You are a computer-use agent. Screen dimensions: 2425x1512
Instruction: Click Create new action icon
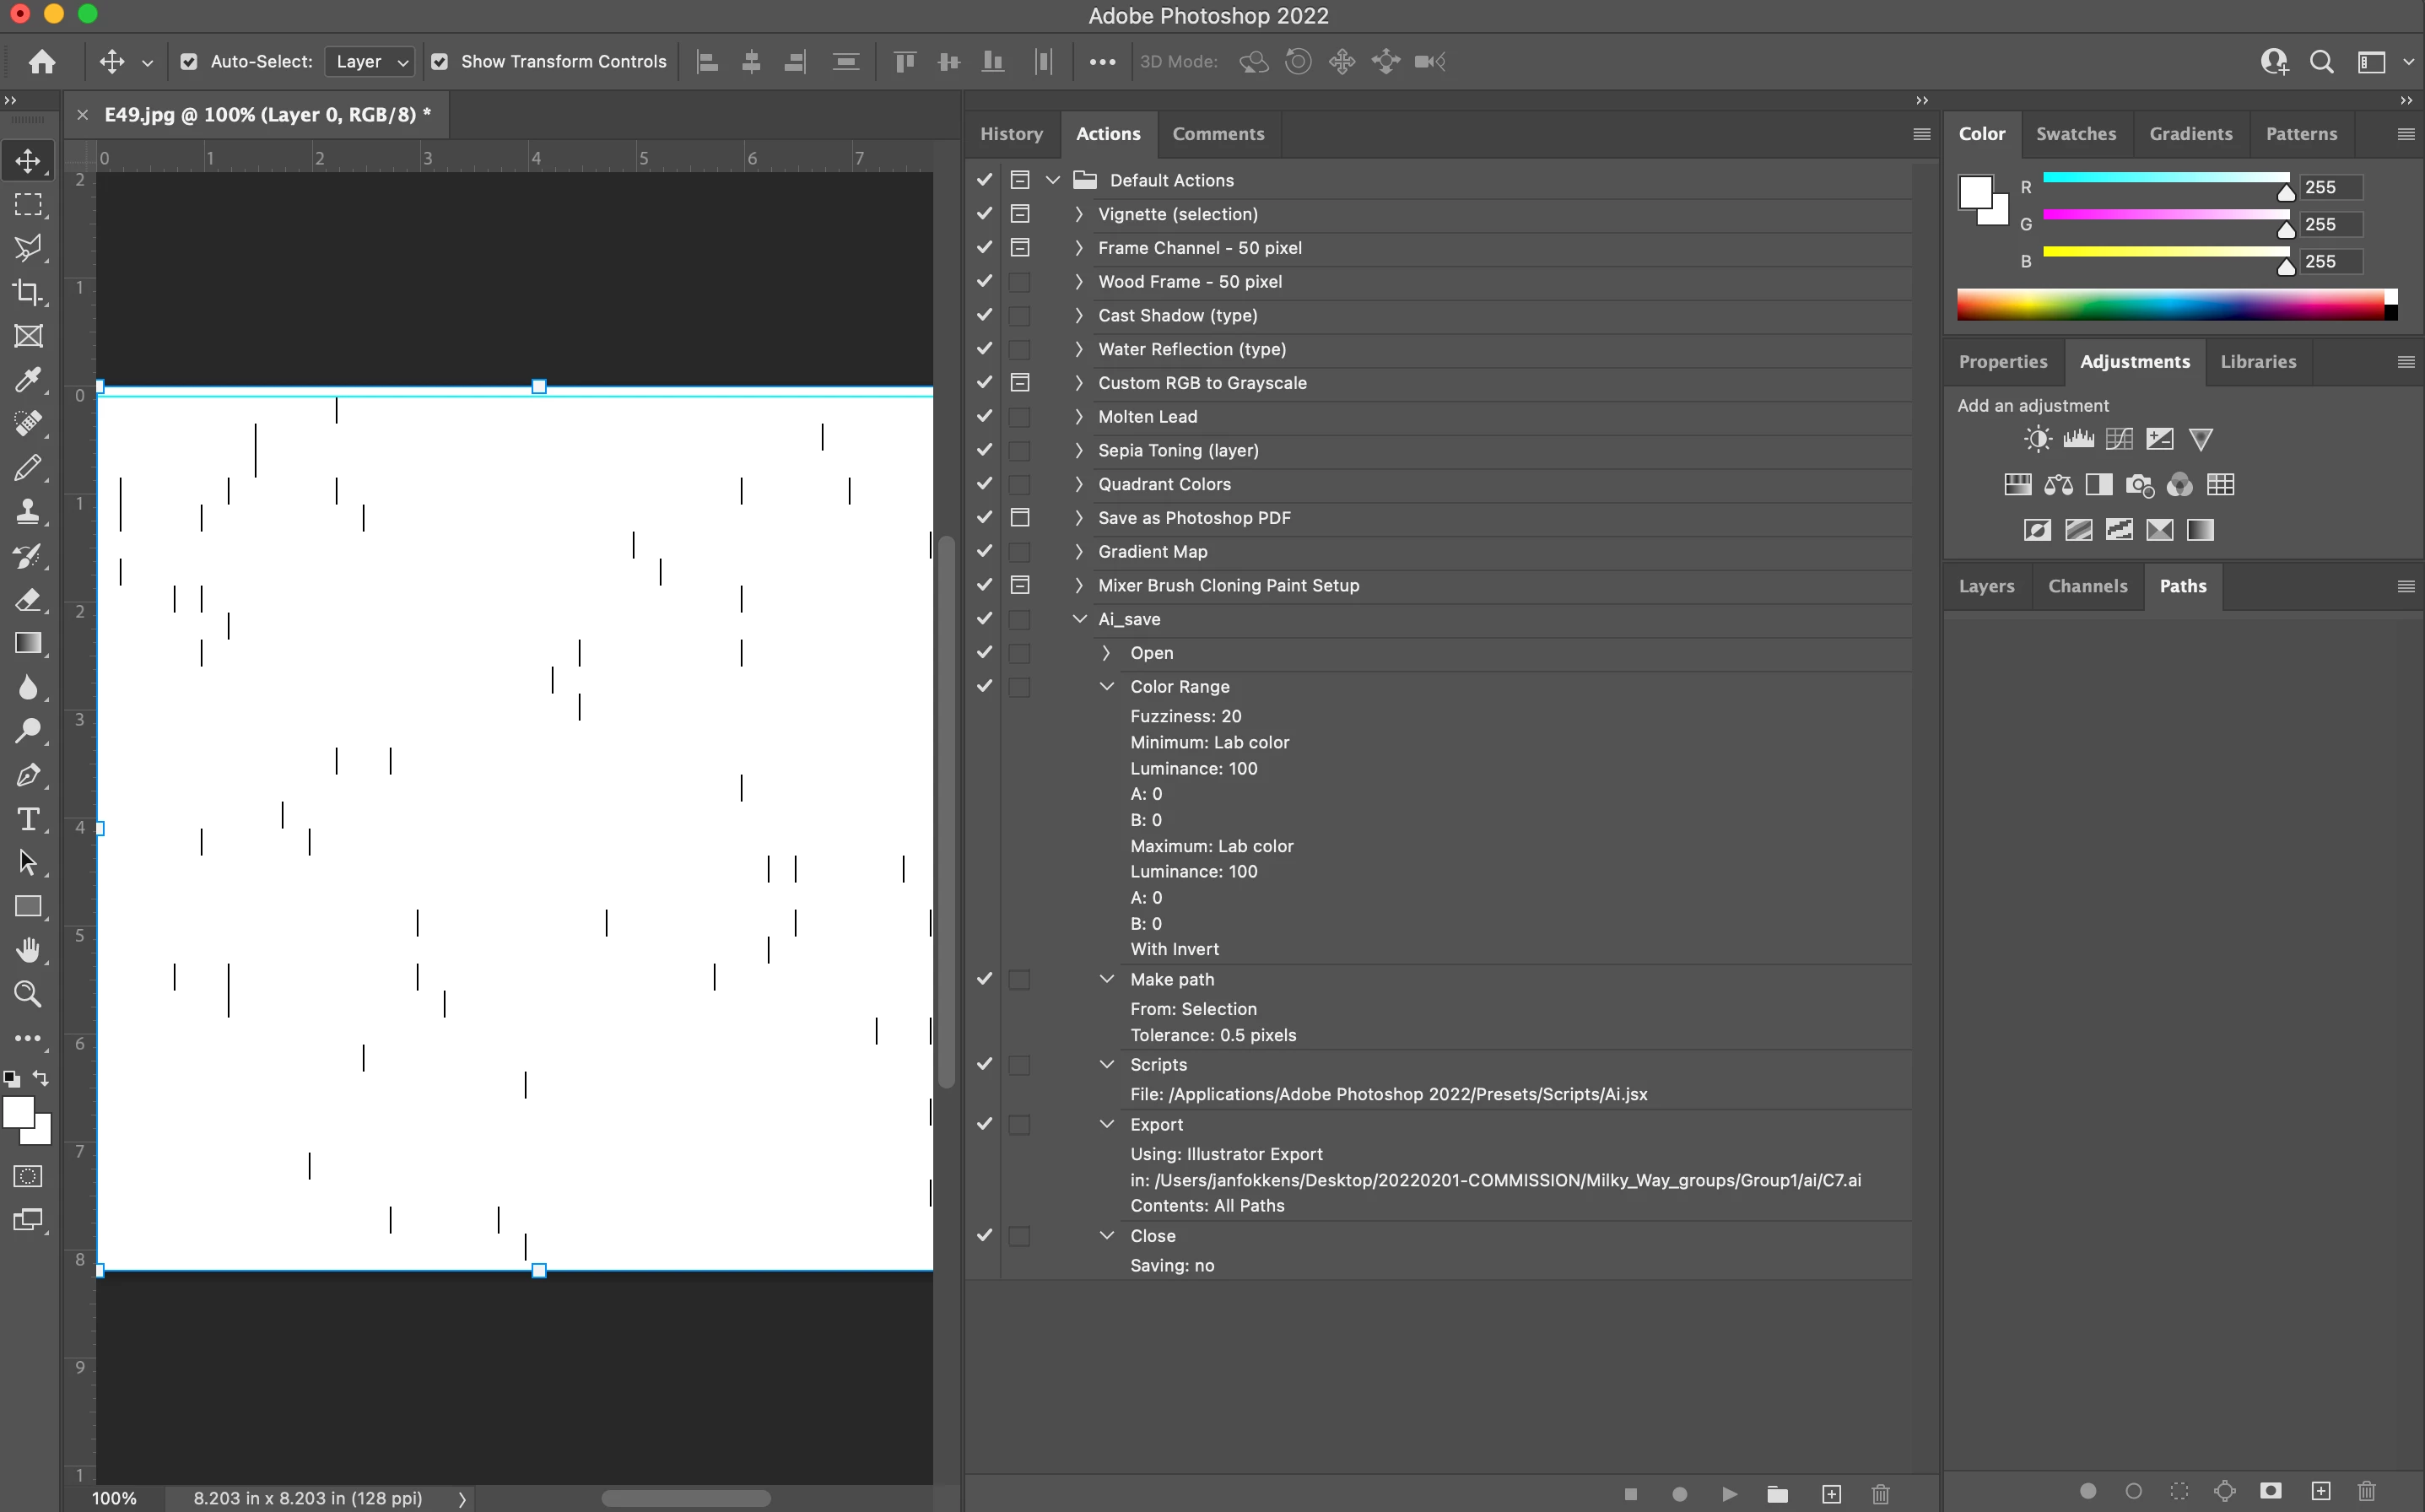click(1831, 1493)
